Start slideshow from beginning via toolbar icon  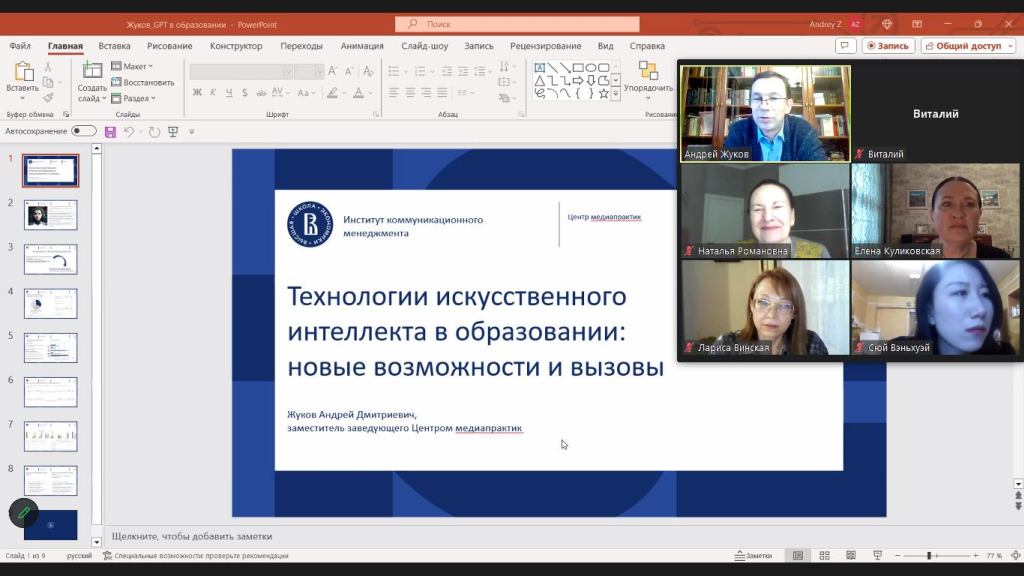173,132
